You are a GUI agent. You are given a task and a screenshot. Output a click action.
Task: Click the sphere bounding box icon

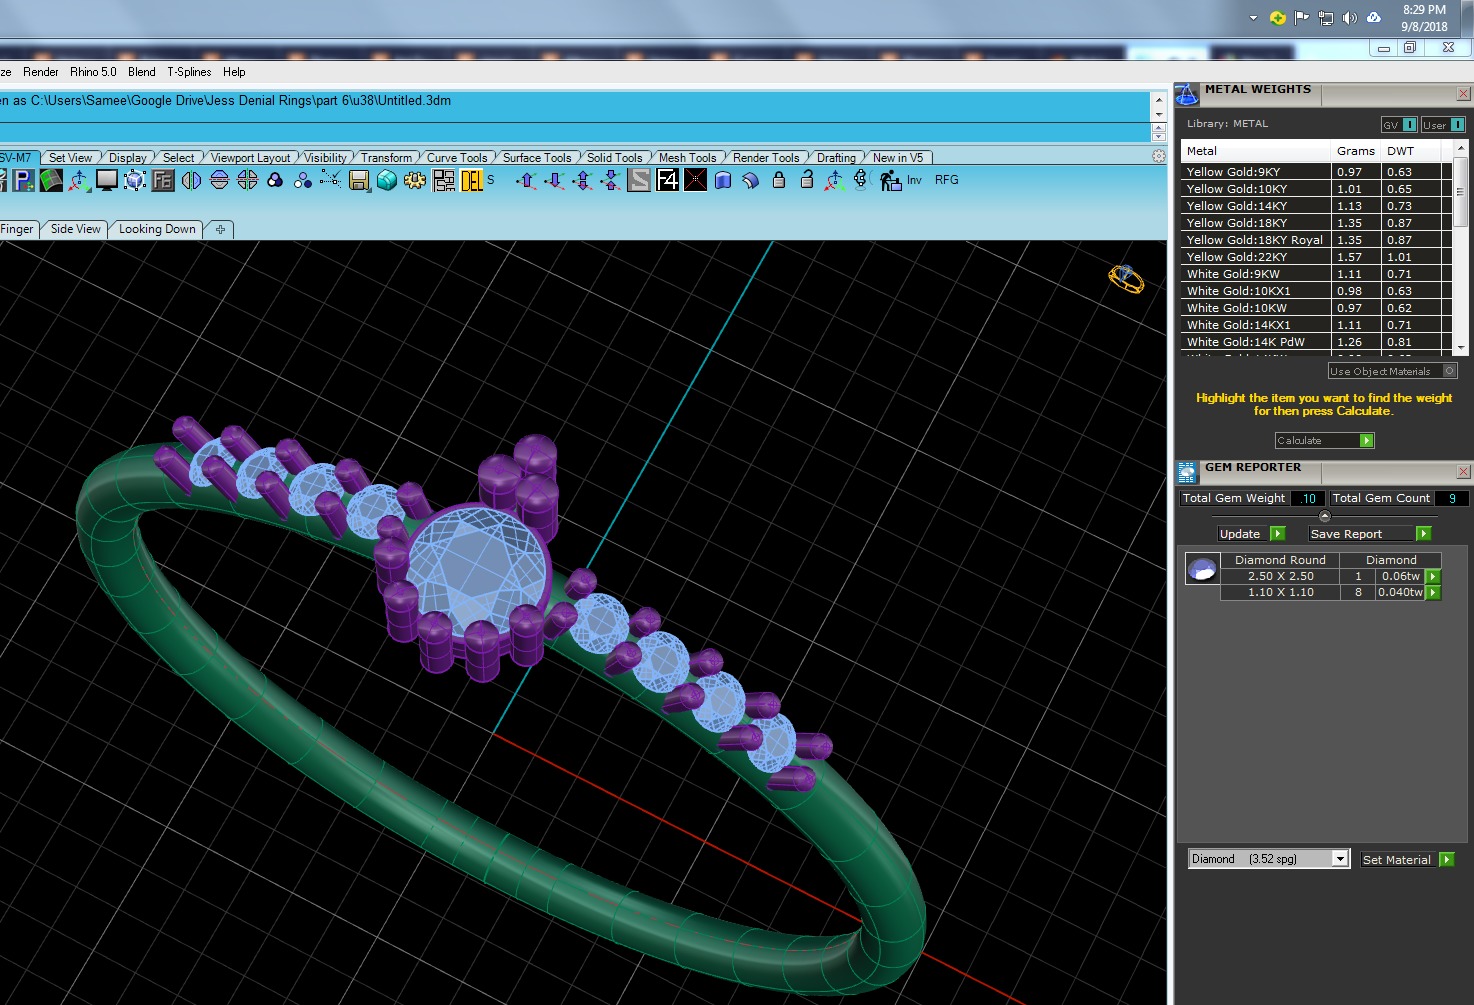tap(135, 180)
